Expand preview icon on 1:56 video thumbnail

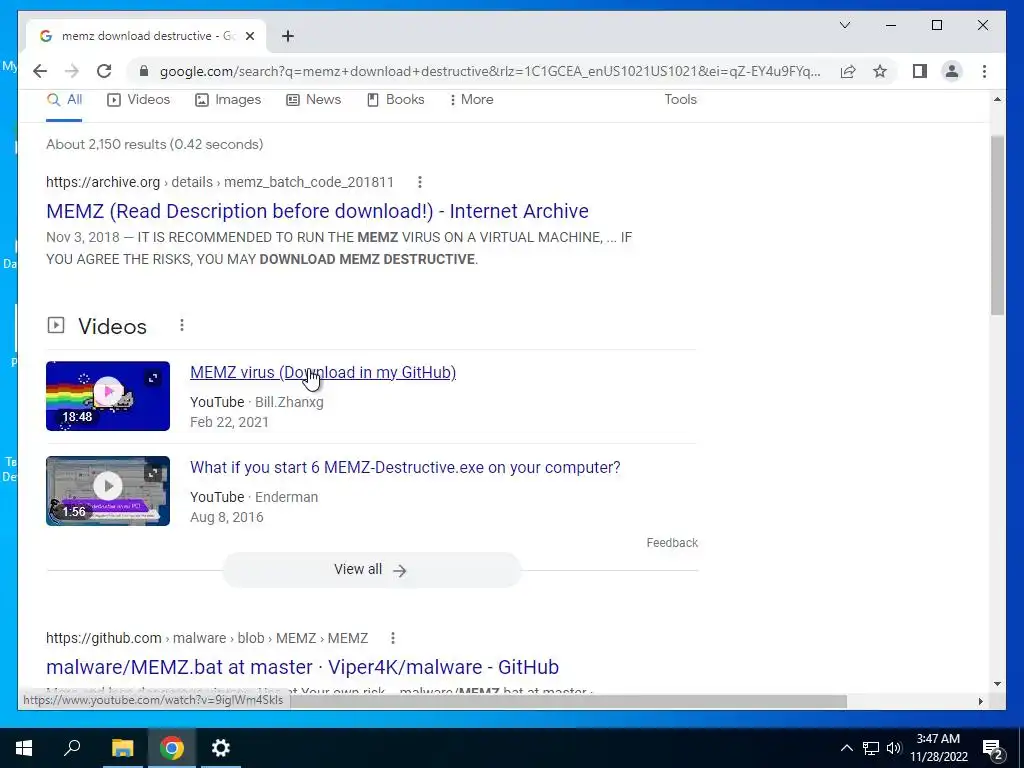tap(153, 473)
